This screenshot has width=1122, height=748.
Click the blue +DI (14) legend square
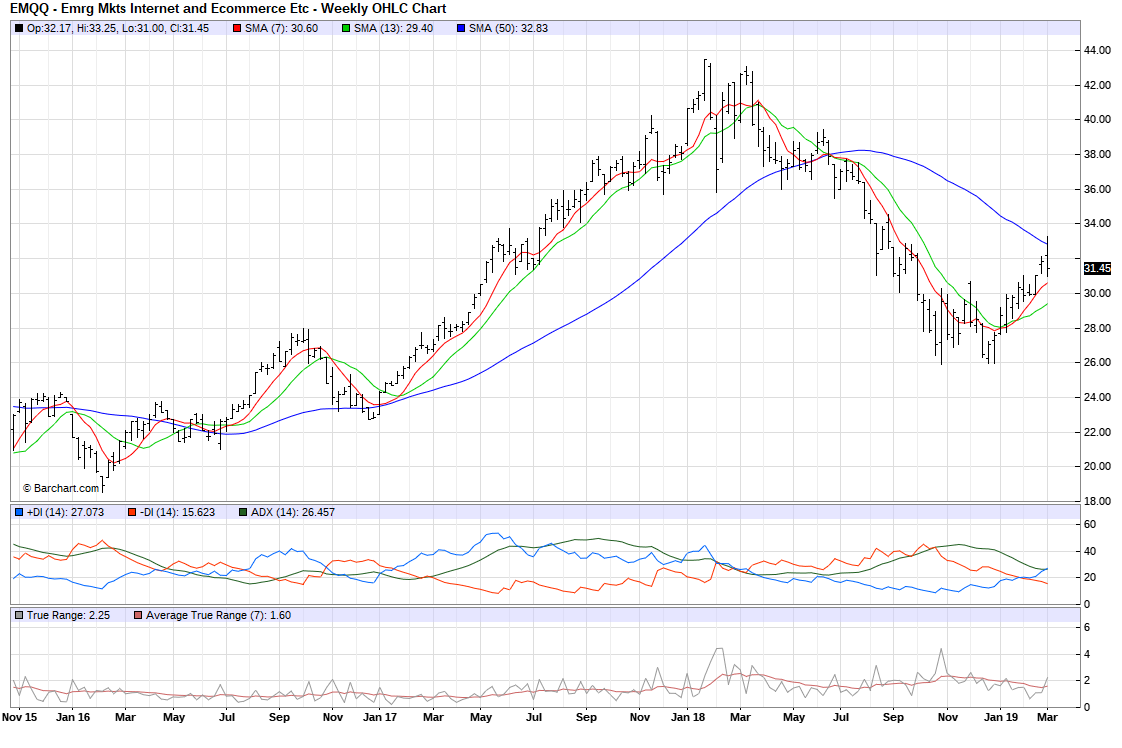[x=19, y=512]
